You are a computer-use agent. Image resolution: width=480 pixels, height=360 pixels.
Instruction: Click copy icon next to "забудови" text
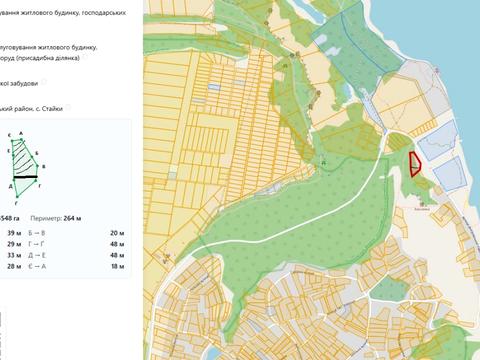tap(44, 82)
